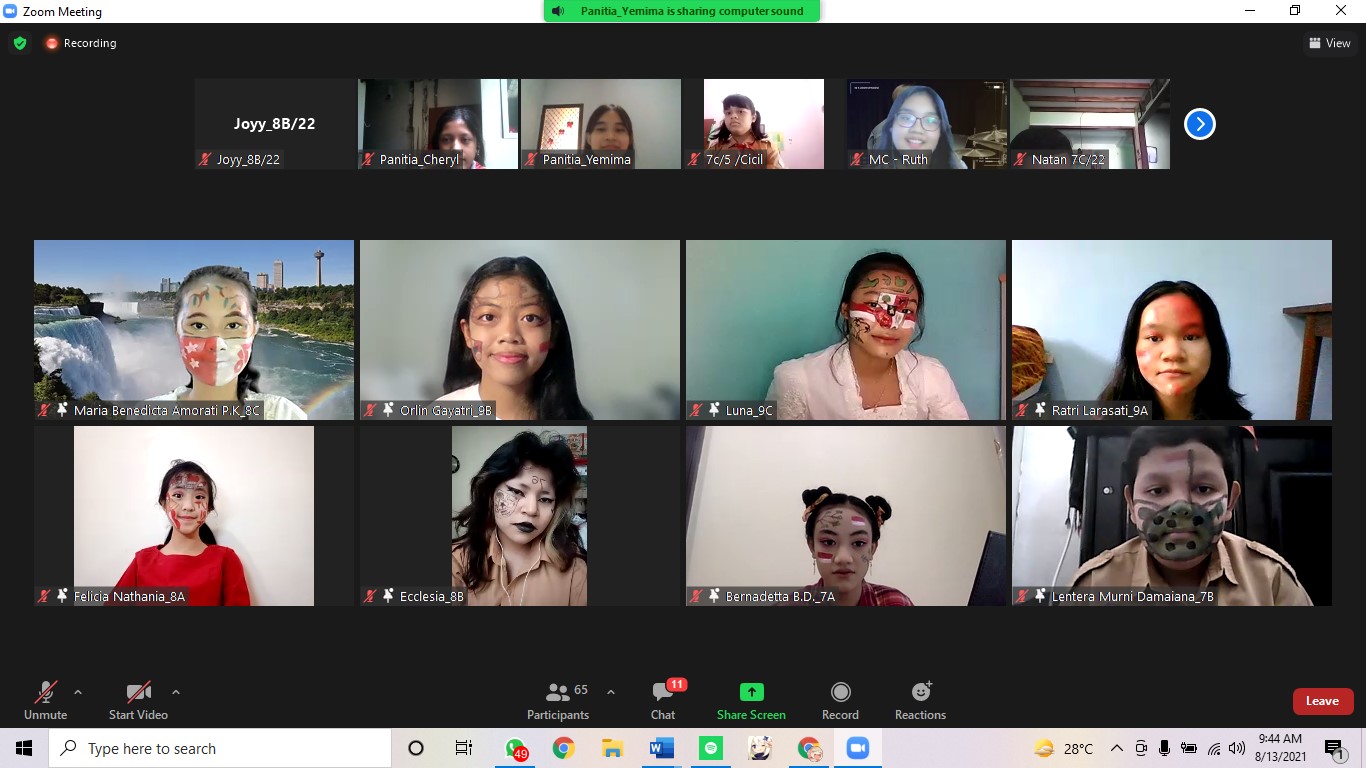Open the View layout menu
1366x768 pixels.
pos(1330,43)
